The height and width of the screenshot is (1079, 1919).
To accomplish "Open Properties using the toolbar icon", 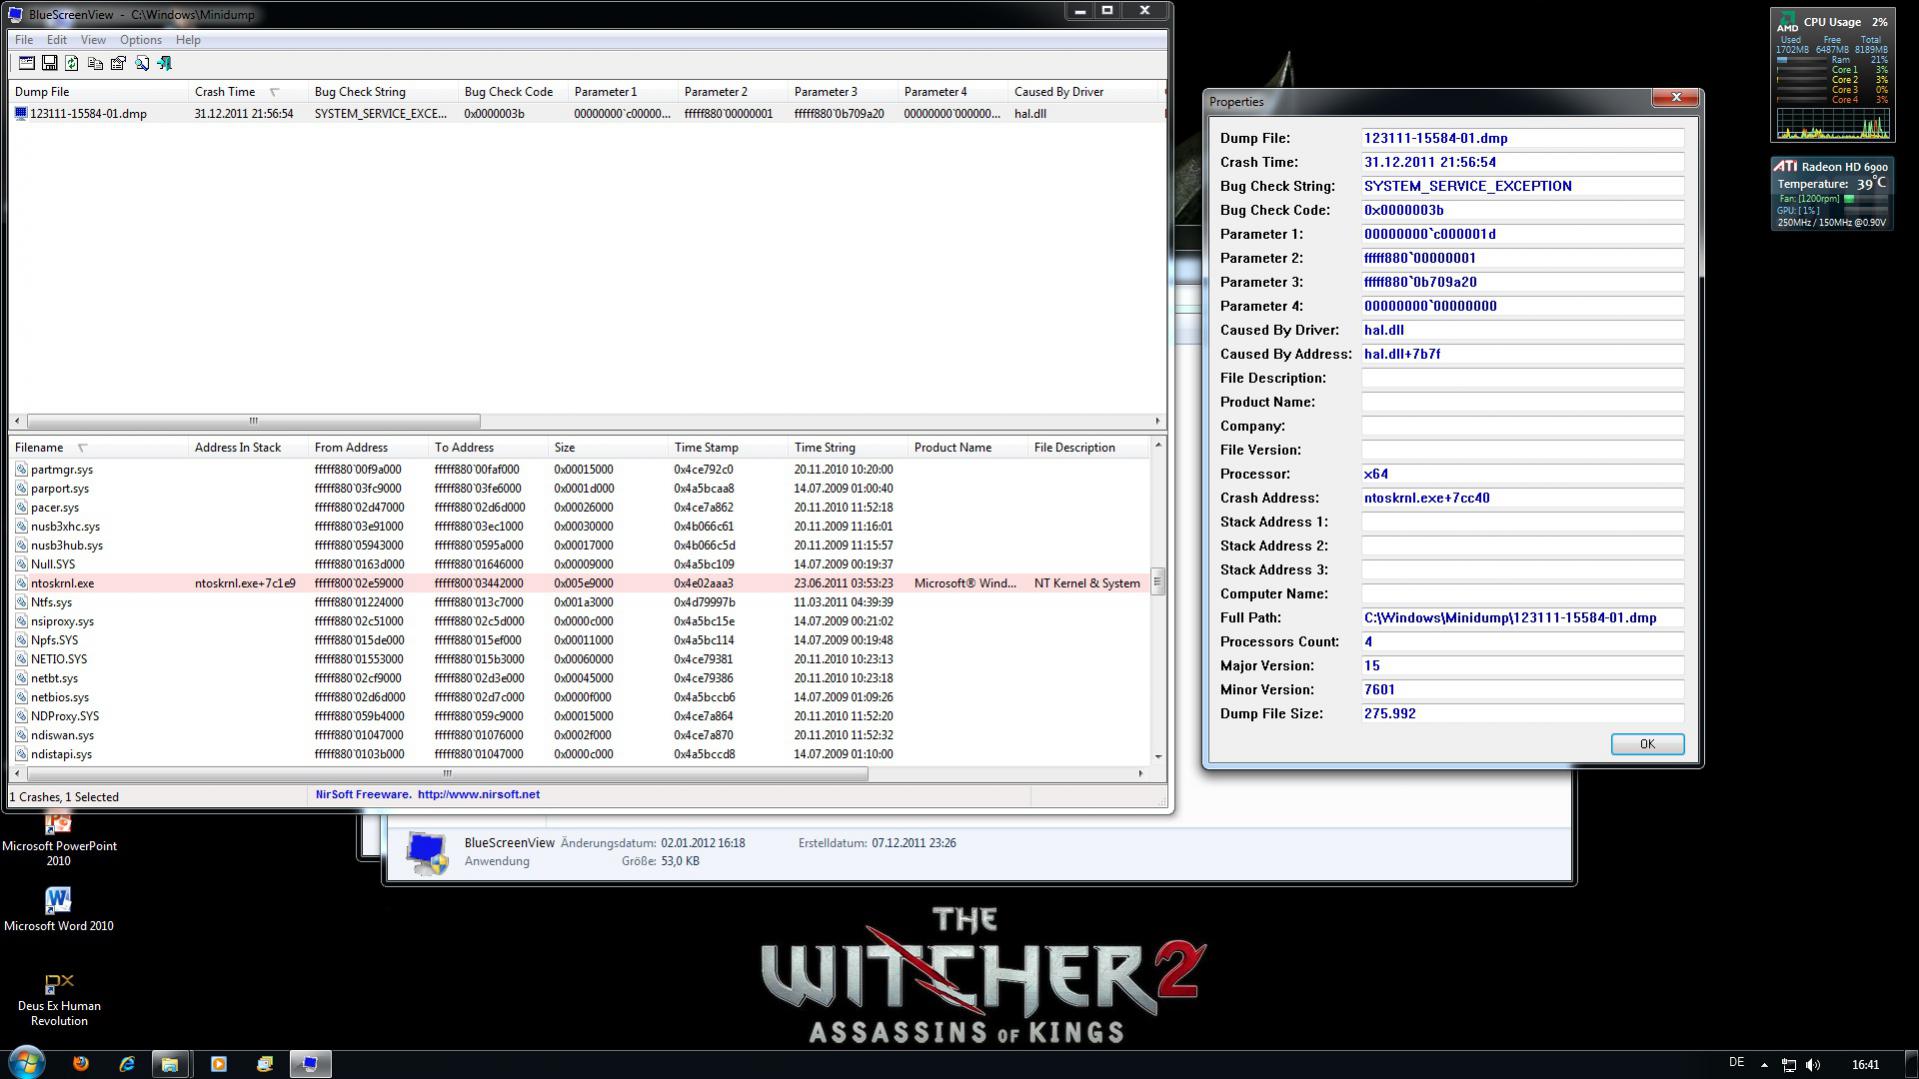I will (118, 63).
